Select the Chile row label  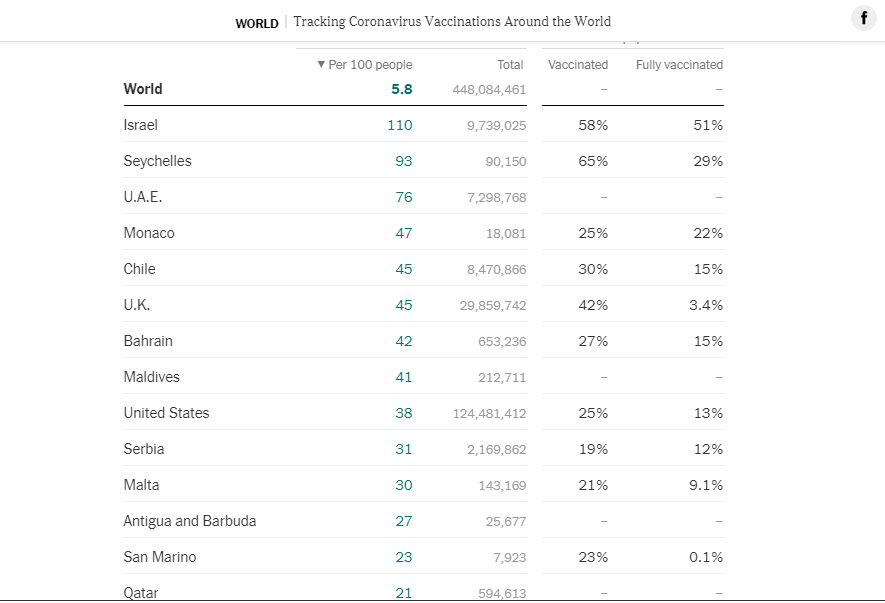[x=140, y=269]
